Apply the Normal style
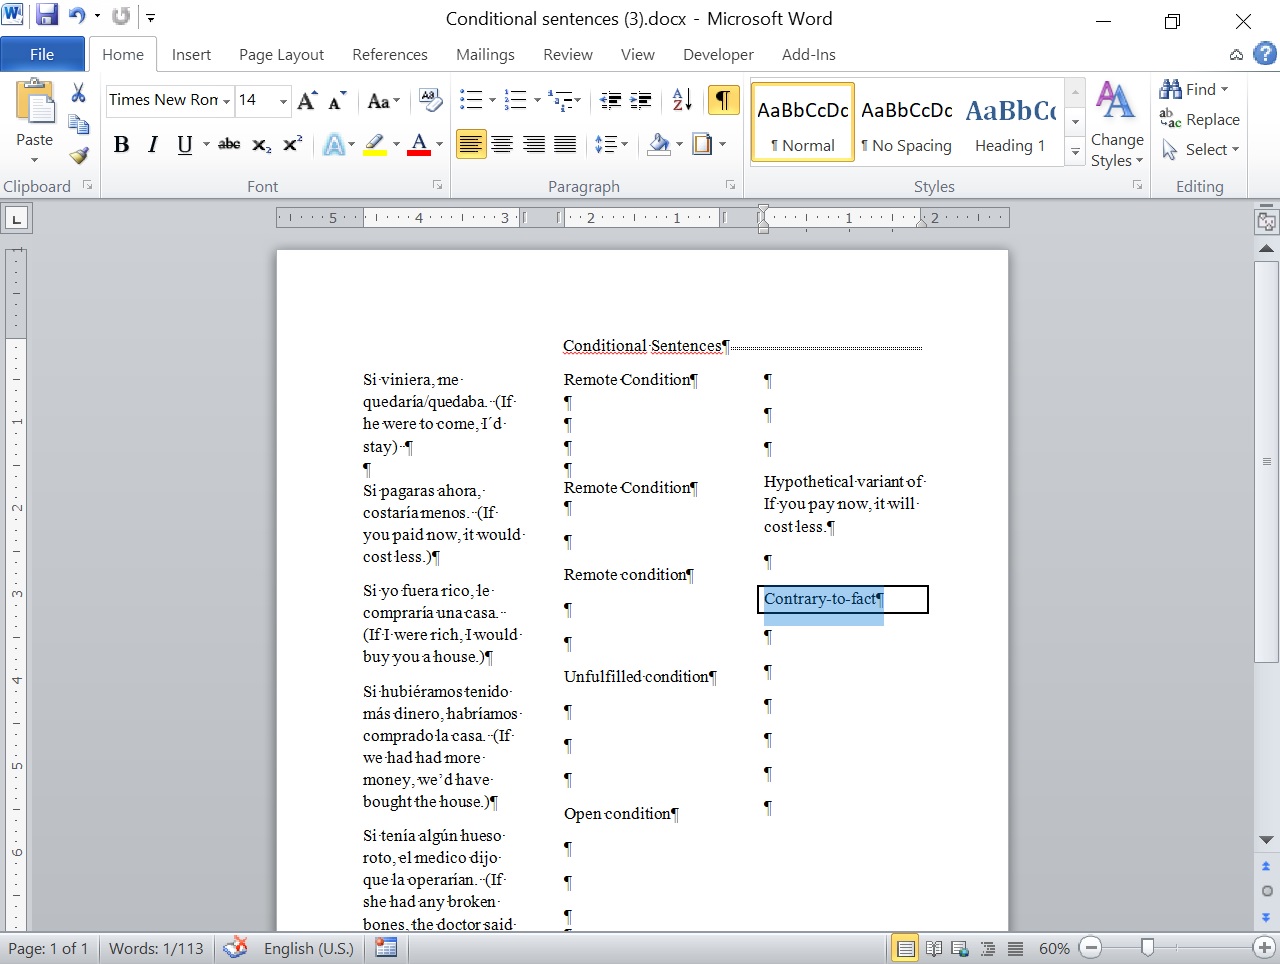 (x=802, y=122)
